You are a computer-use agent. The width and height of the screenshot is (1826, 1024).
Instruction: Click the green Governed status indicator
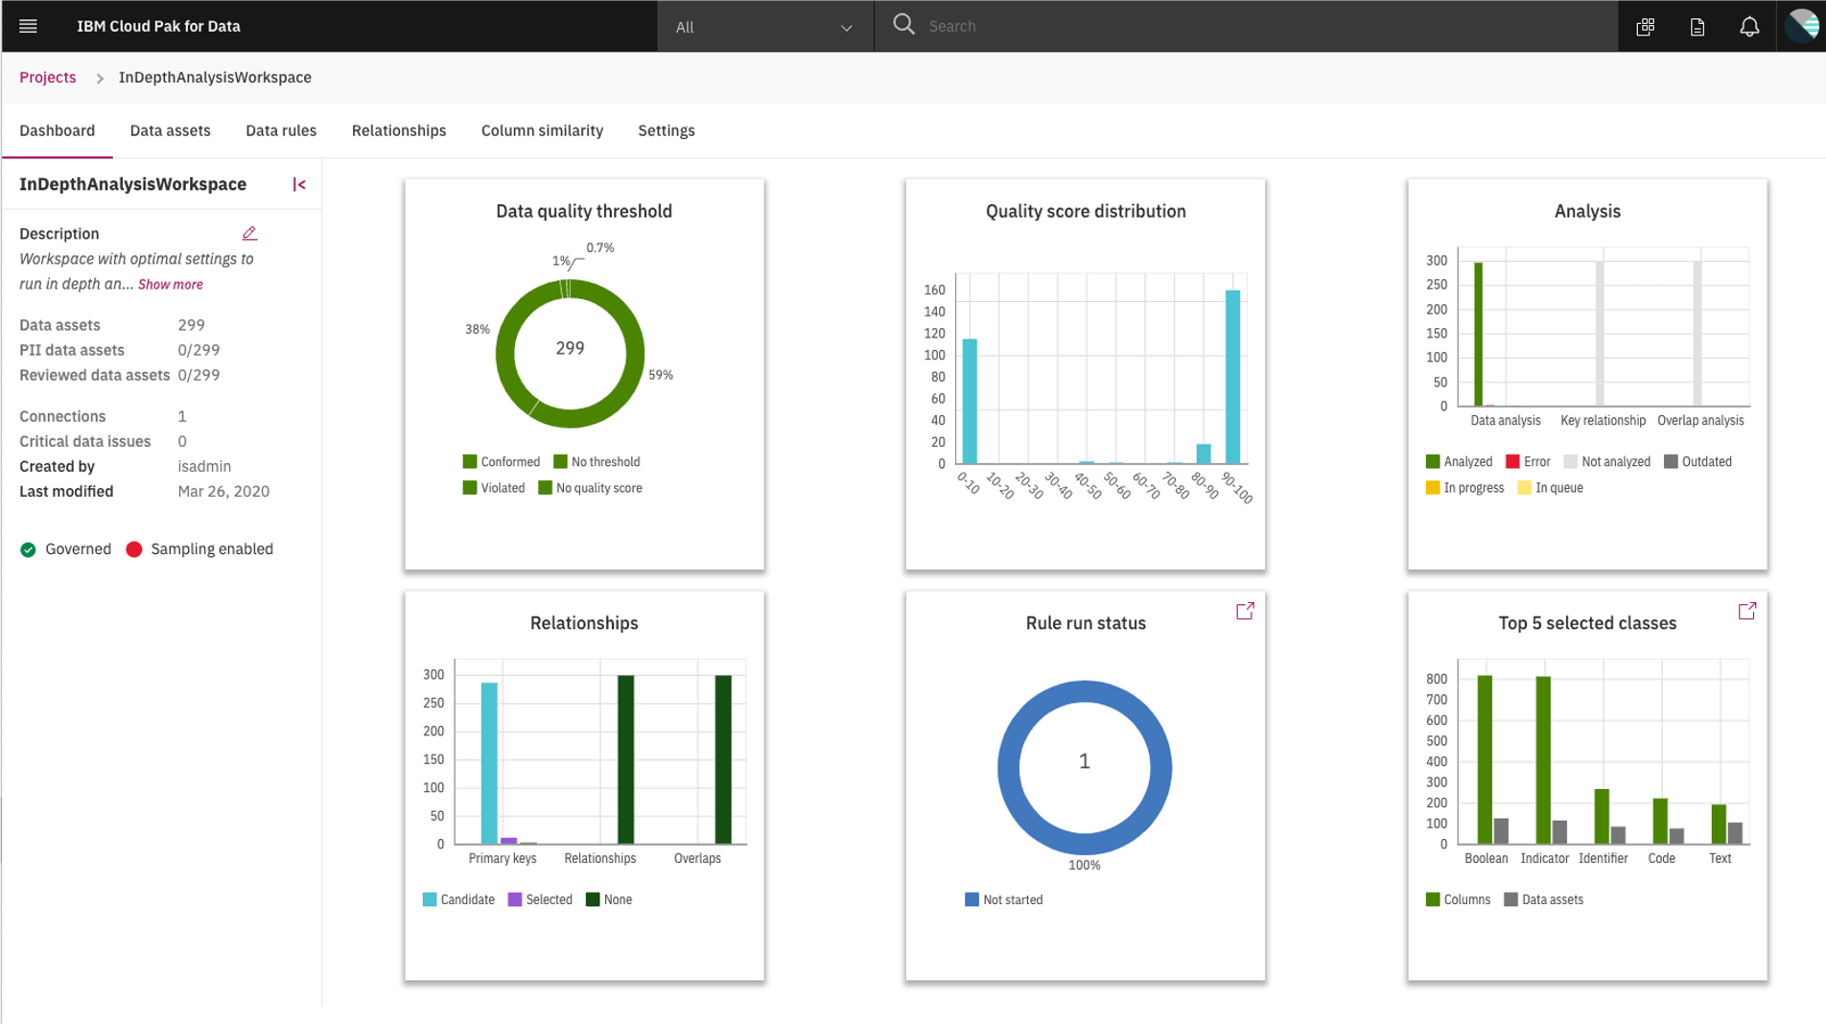click(x=28, y=548)
